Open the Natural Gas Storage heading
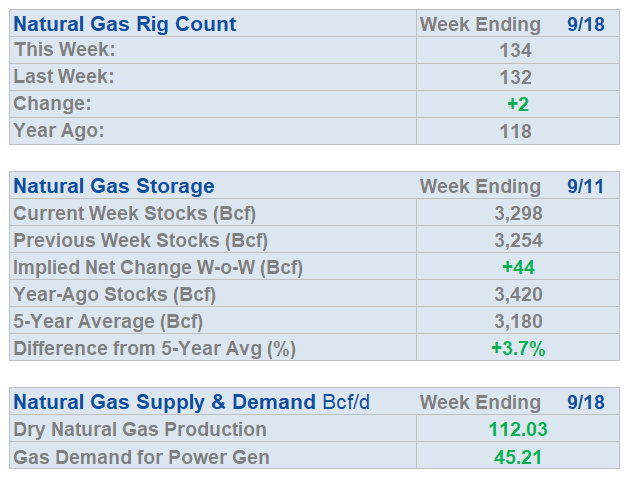Image resolution: width=628 pixels, height=478 pixels. [x=114, y=186]
